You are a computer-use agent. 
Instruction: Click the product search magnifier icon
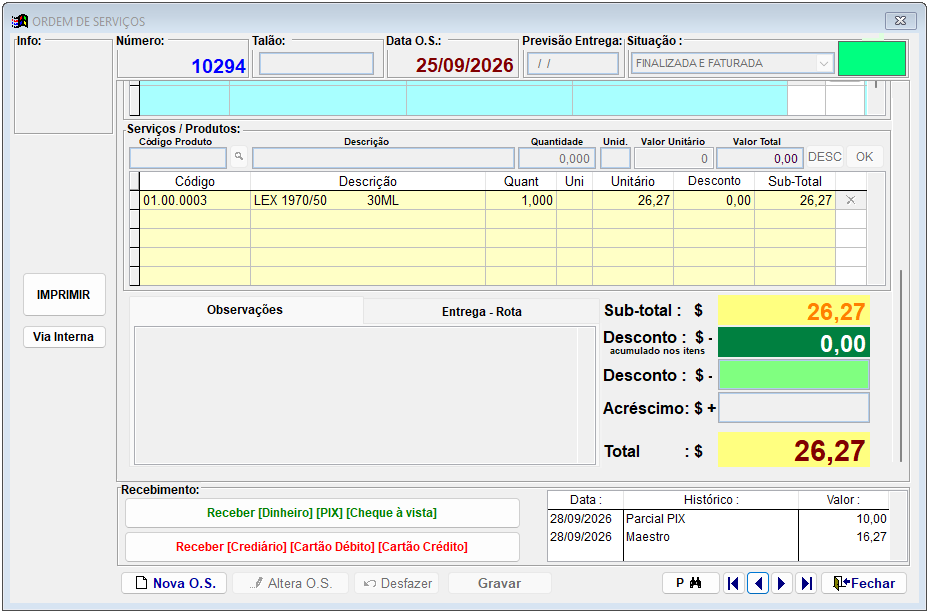(239, 157)
